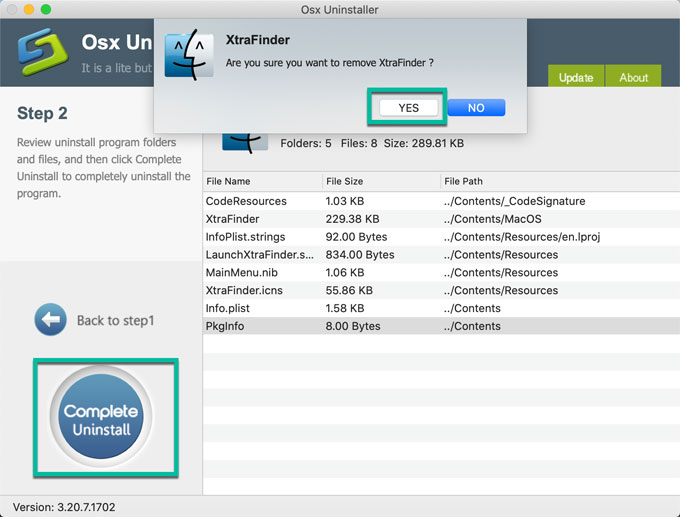Click the green window zoom button

point(47,9)
